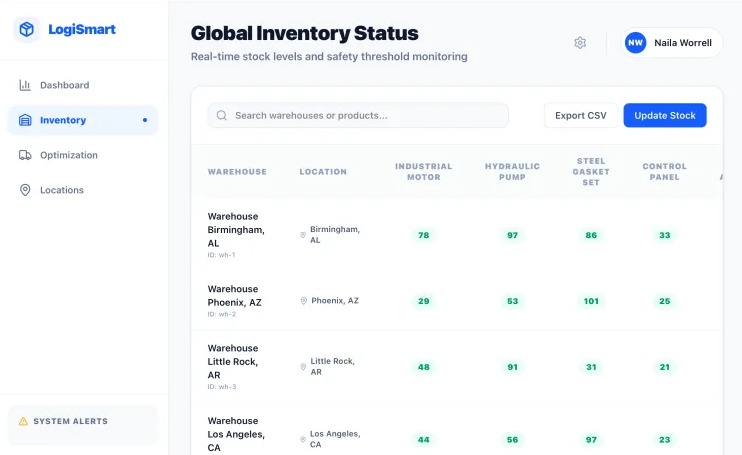Click Phoenix's Hydraulic Pump value 53

pyautogui.click(x=512, y=301)
